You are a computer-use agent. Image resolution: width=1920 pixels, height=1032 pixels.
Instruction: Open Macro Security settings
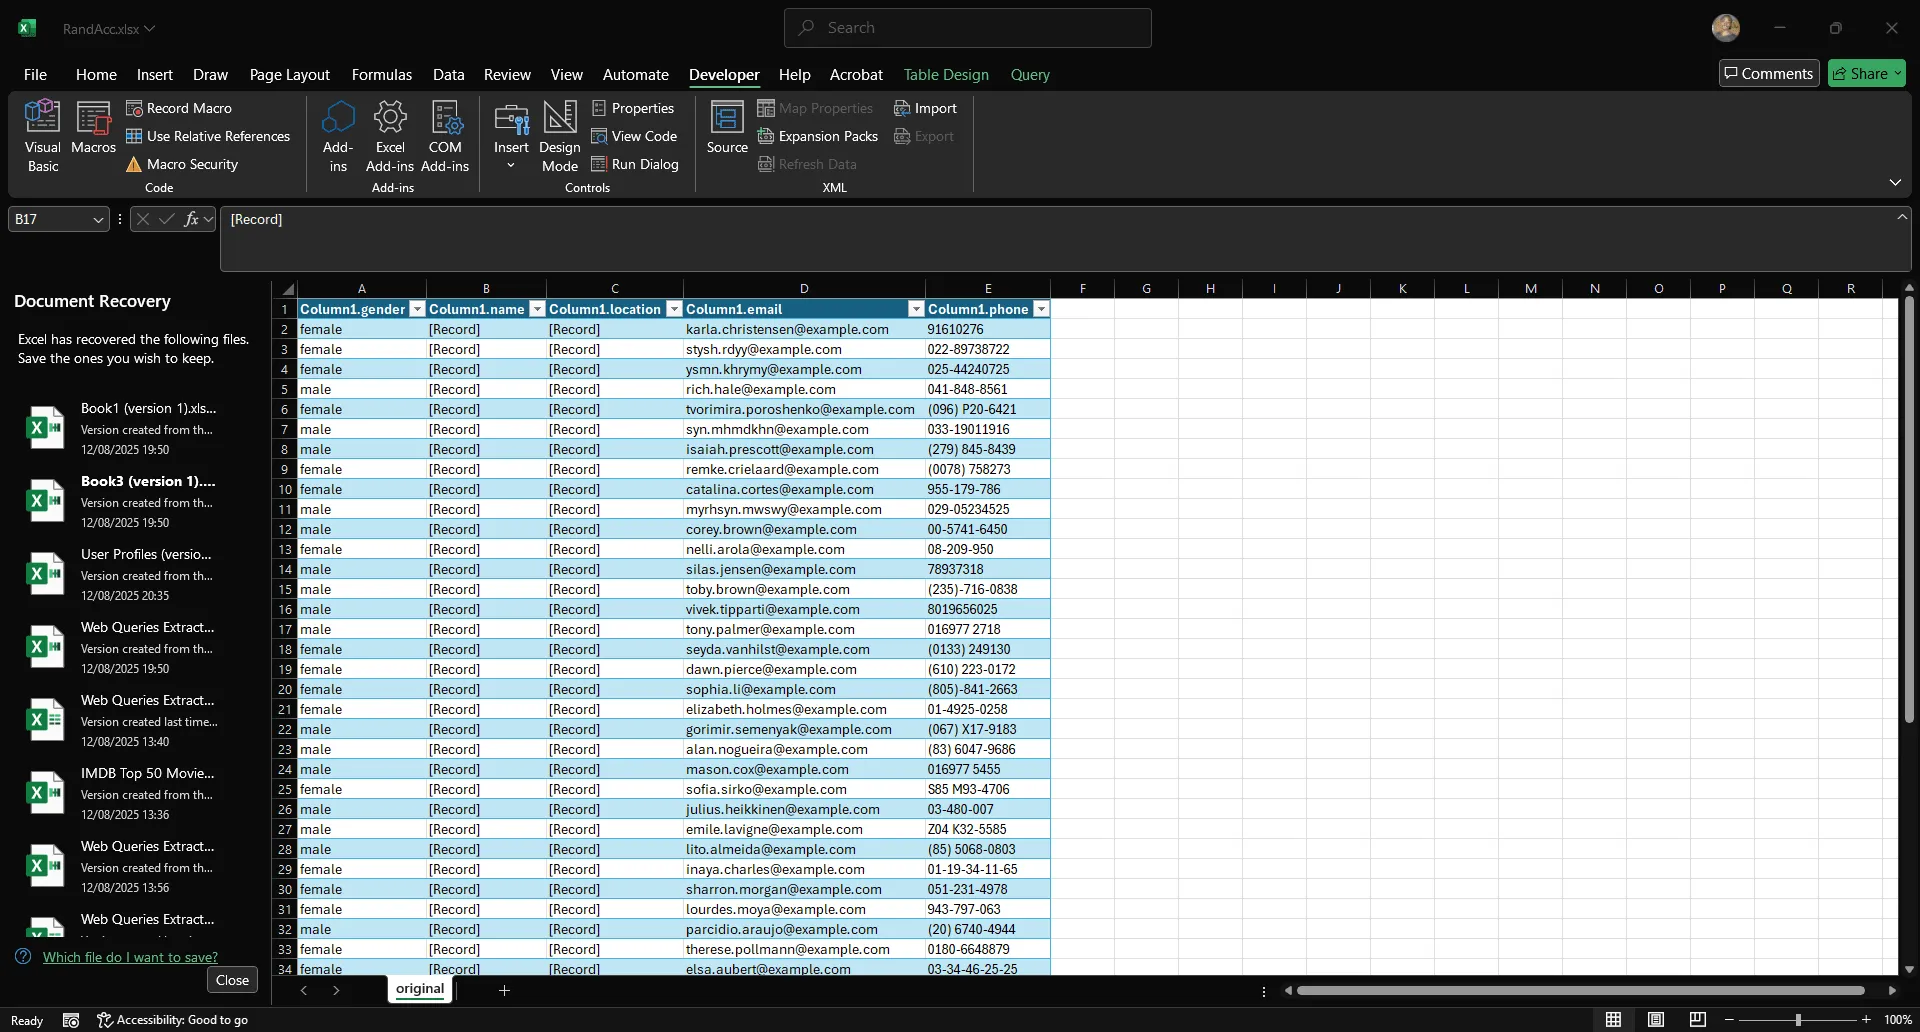pyautogui.click(x=182, y=164)
